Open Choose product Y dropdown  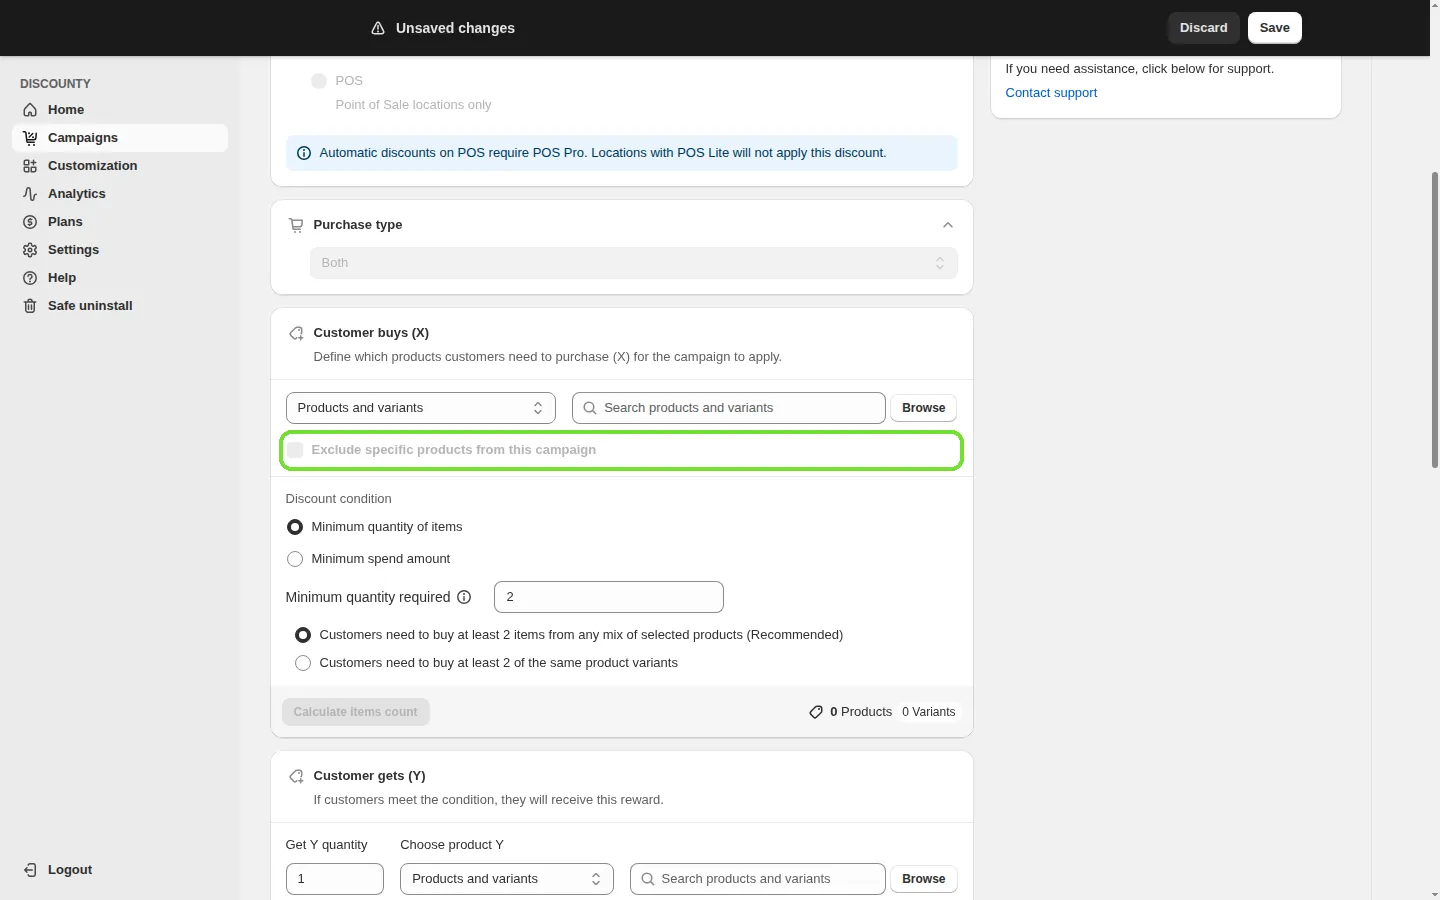pos(507,879)
